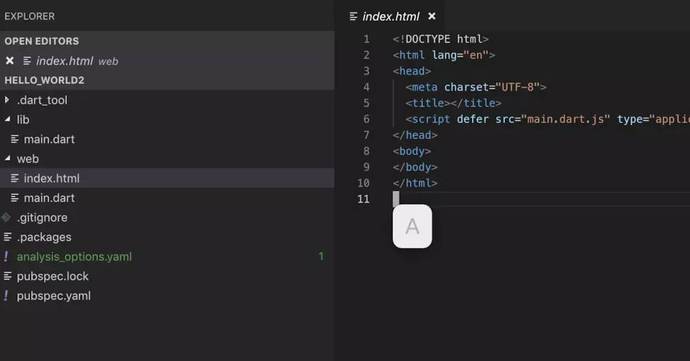Click the "main.dart.js" string in the code
Viewport: 690px width, 361px height.
click(565, 119)
